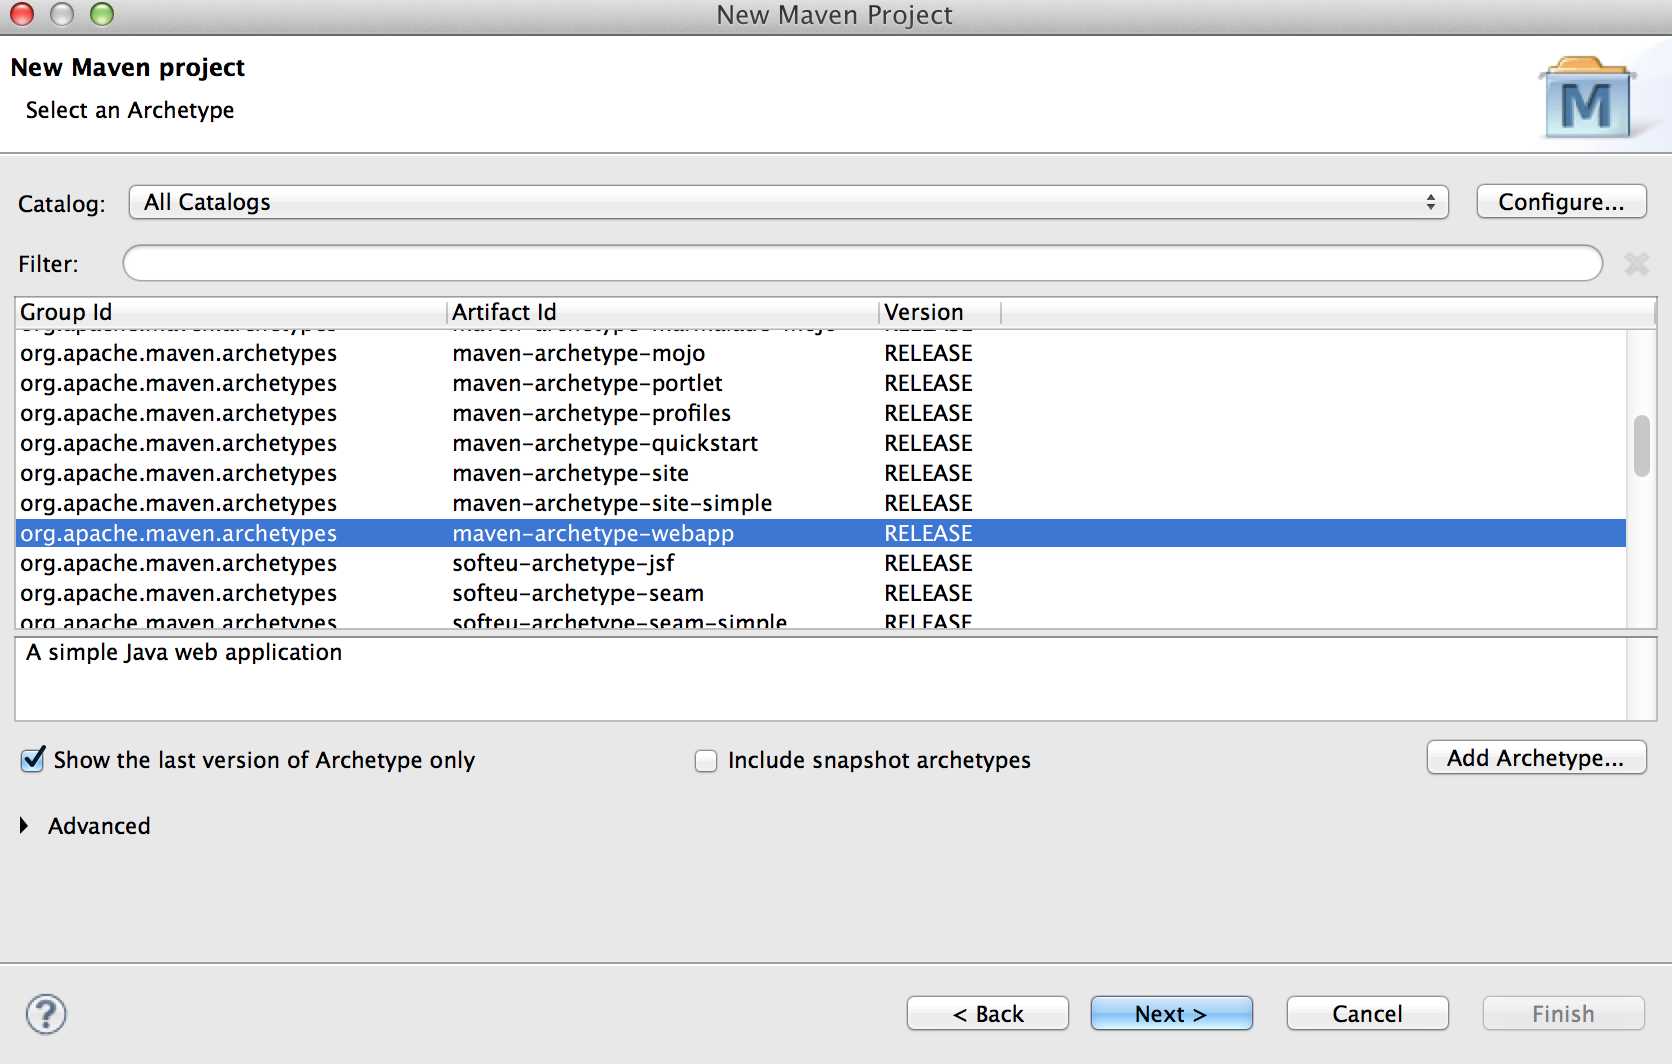The height and width of the screenshot is (1064, 1672).
Task: Select the softeu-archetype-seam row
Action: click(821, 593)
